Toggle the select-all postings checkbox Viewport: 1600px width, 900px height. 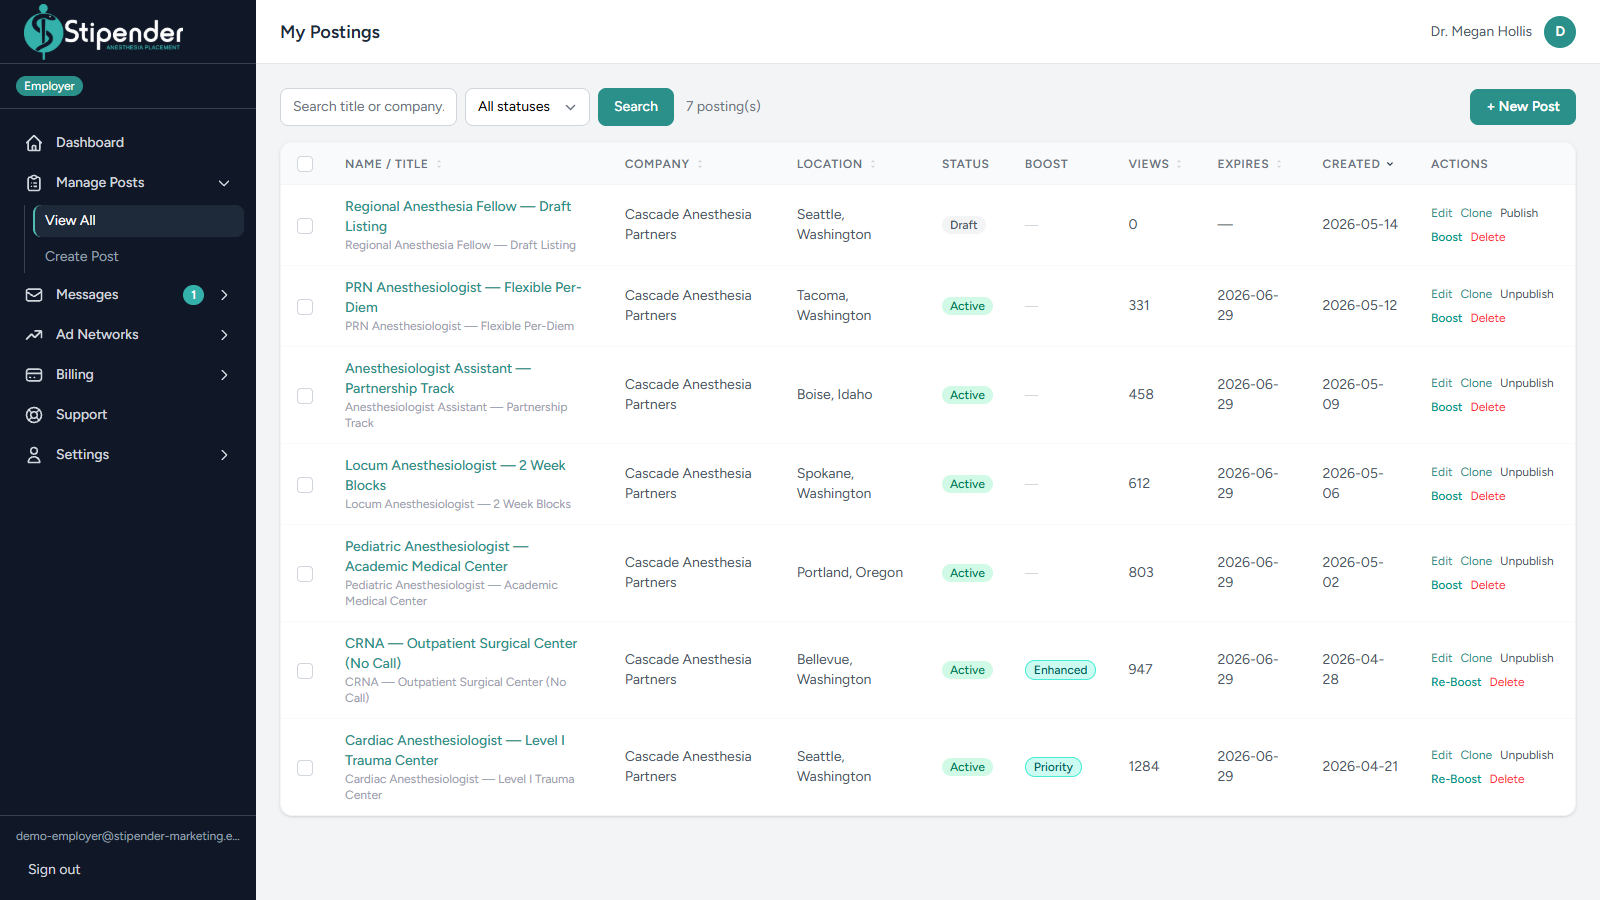[x=305, y=164]
